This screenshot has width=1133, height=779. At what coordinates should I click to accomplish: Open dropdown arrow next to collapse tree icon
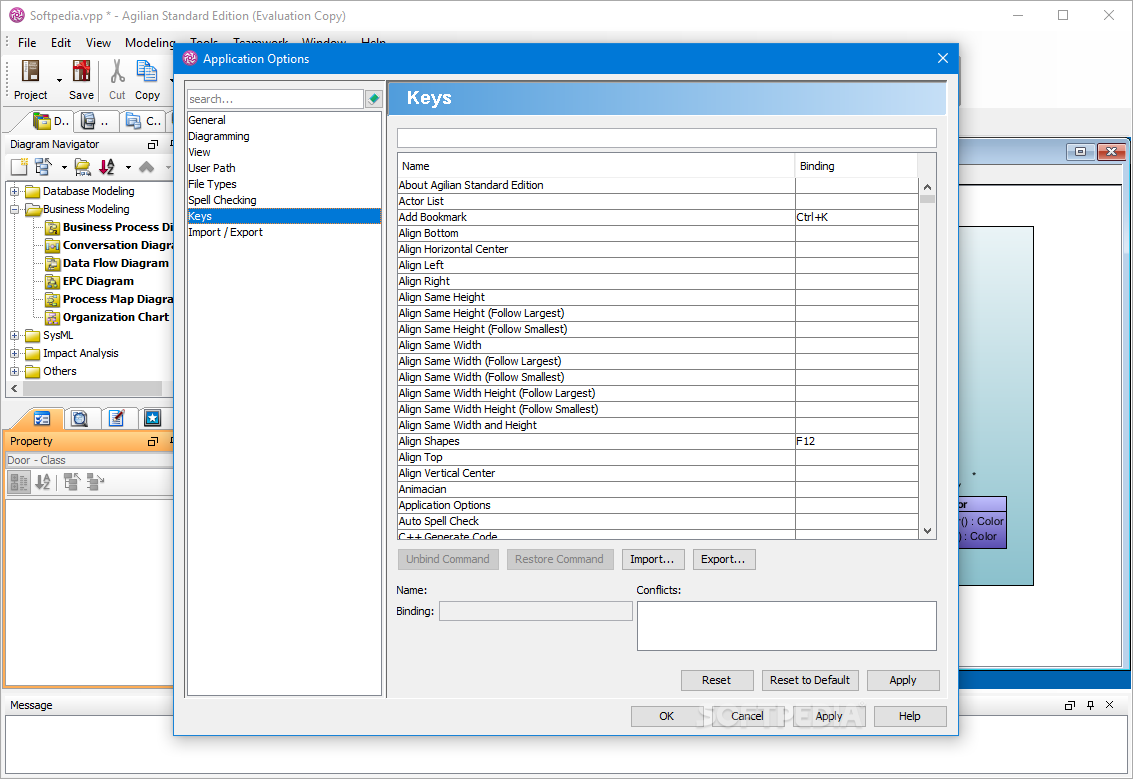click(x=64, y=168)
